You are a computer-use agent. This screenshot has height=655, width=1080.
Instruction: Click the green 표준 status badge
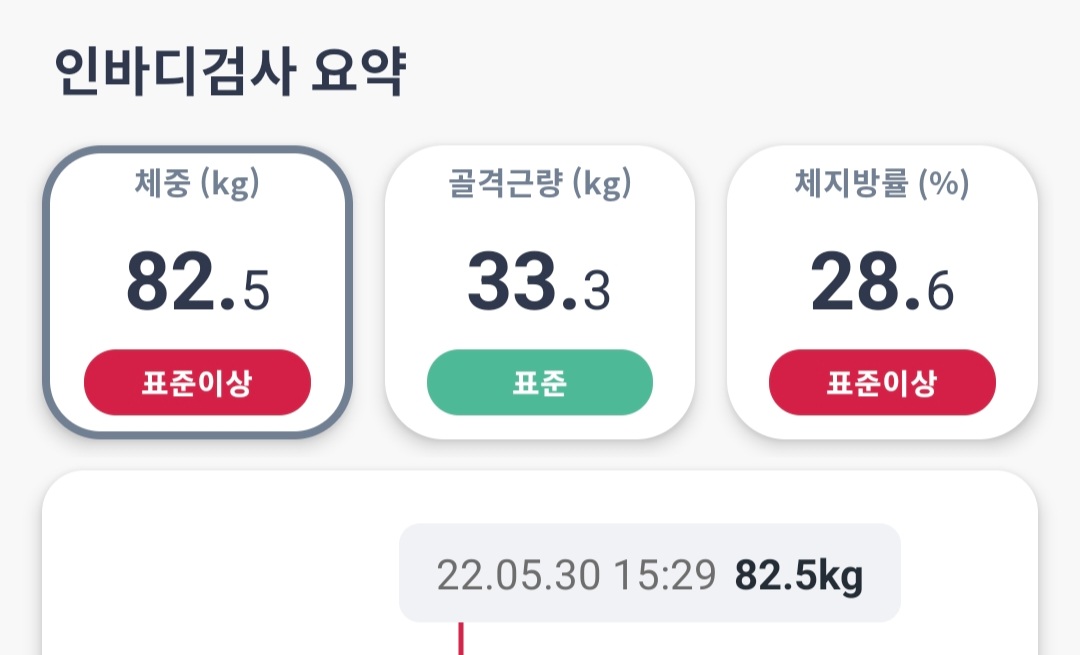point(540,383)
